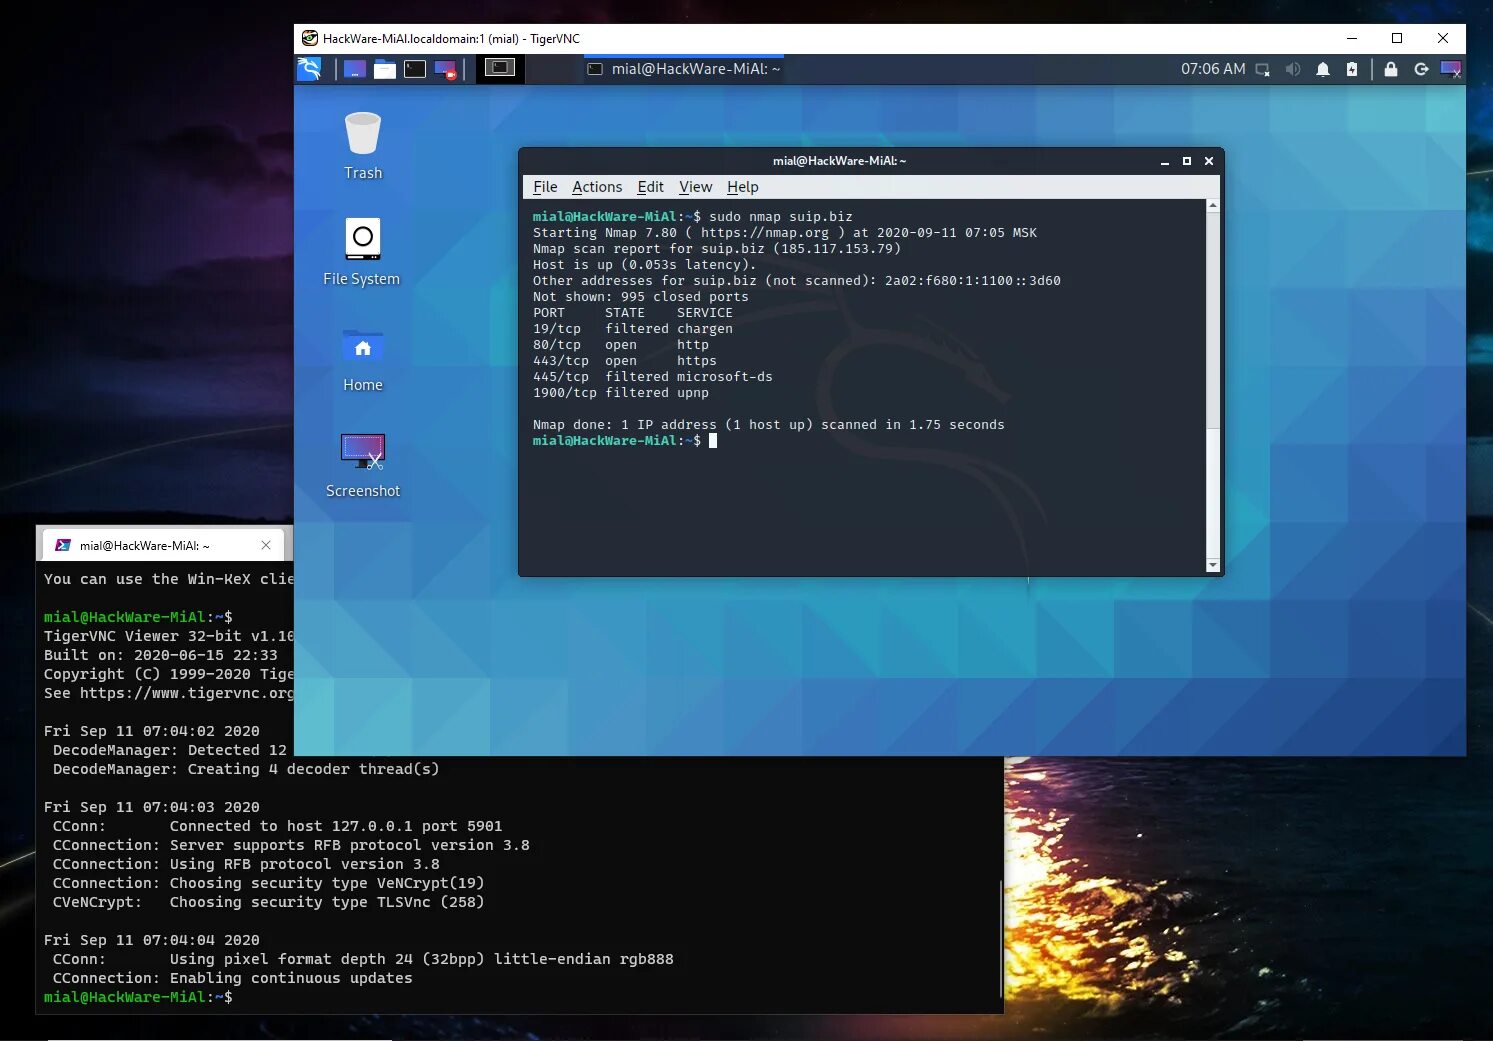
Task: Open the File menu of mial@HackWare-MiAl terminal
Action: click(545, 187)
